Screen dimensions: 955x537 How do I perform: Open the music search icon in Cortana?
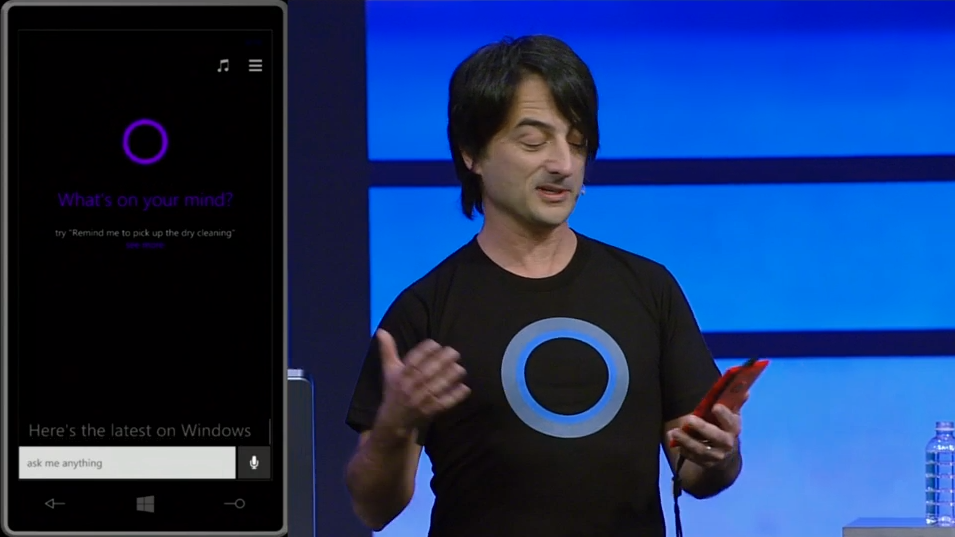tap(224, 65)
